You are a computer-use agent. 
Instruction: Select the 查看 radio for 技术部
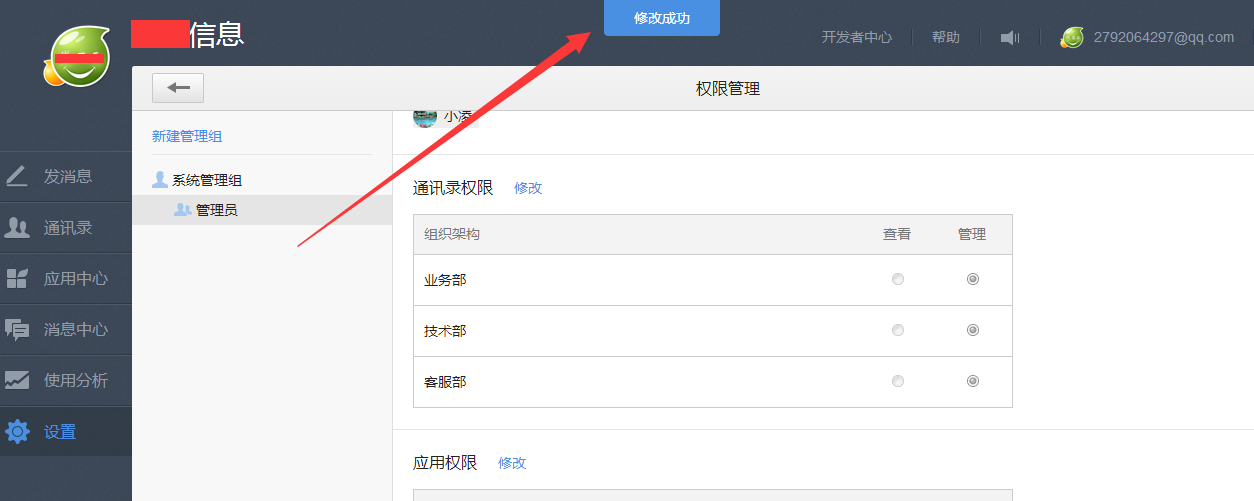pos(898,330)
